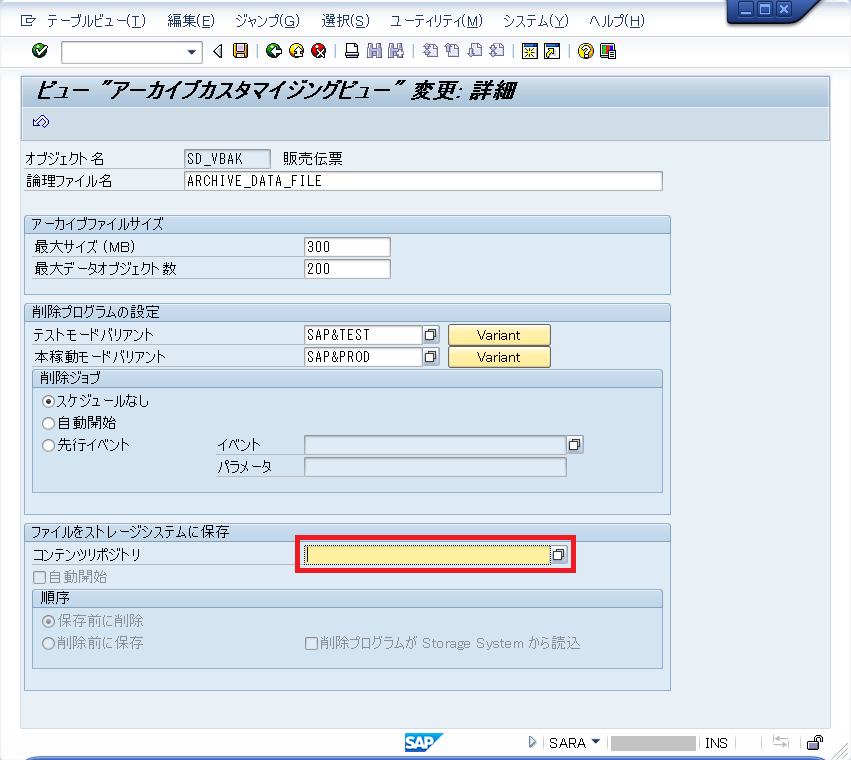Go back using the green arrow icon
Screen dimensions: 851x760
(x=274, y=51)
